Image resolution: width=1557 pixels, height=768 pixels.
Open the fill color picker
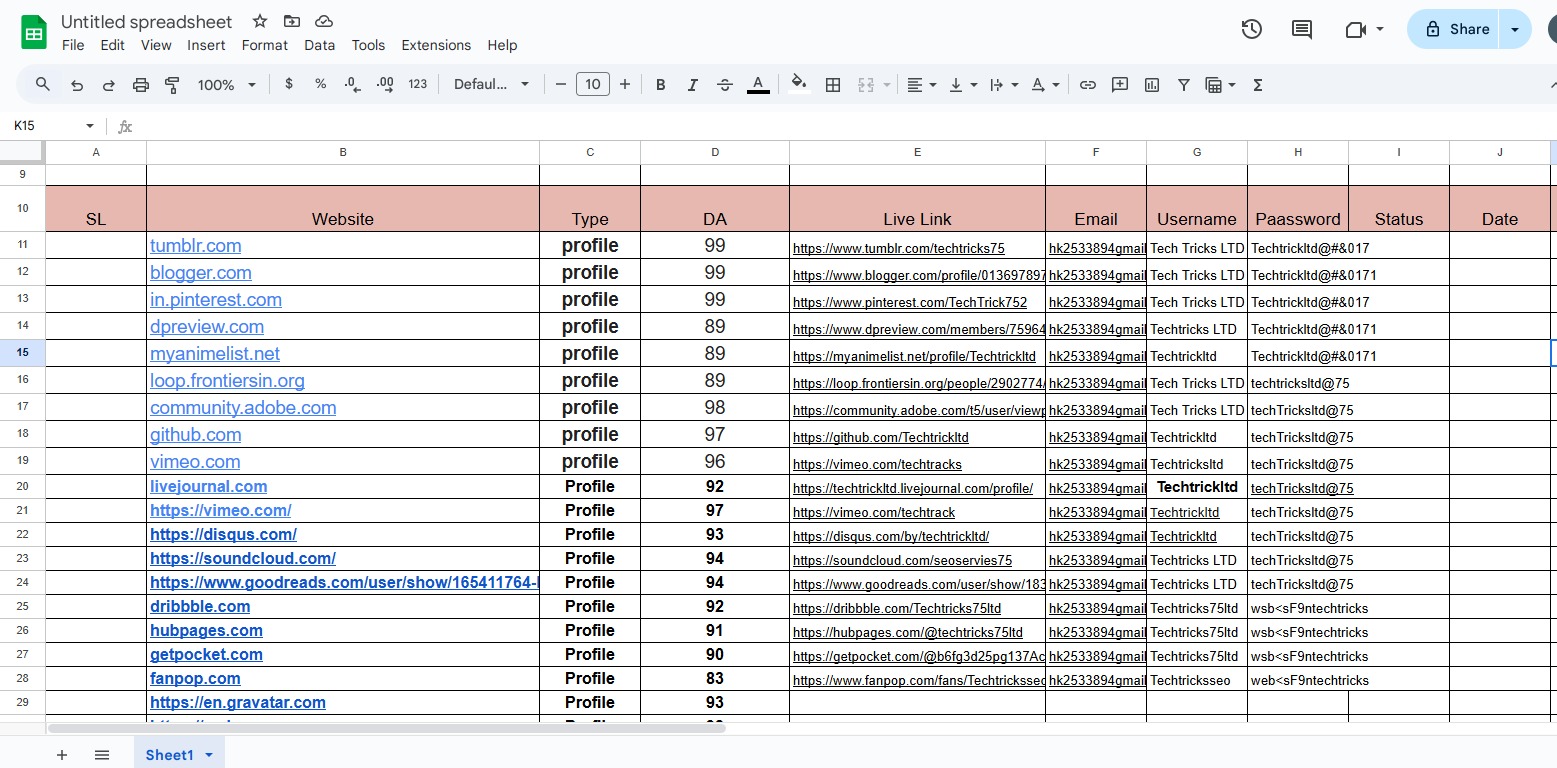point(798,85)
